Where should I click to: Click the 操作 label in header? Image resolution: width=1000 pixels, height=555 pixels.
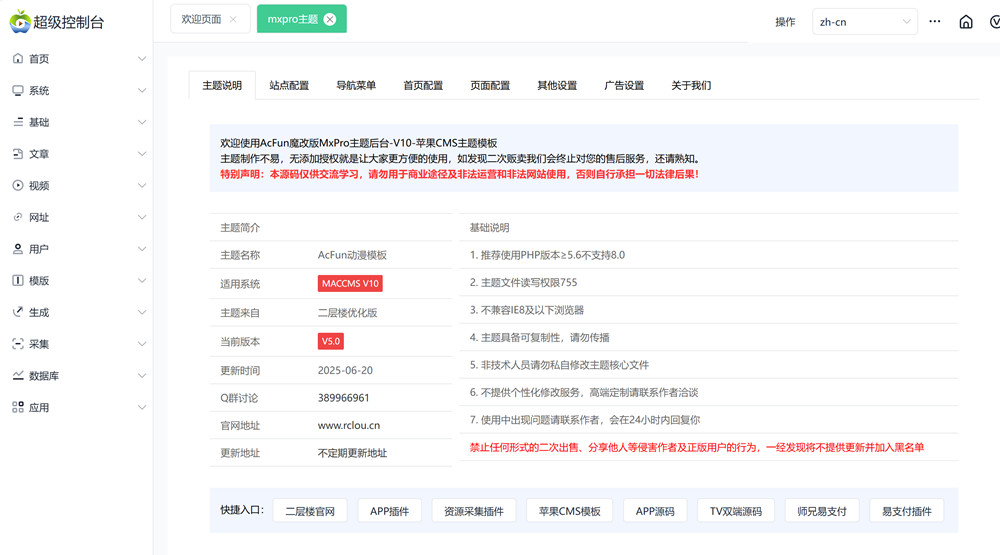pos(785,22)
